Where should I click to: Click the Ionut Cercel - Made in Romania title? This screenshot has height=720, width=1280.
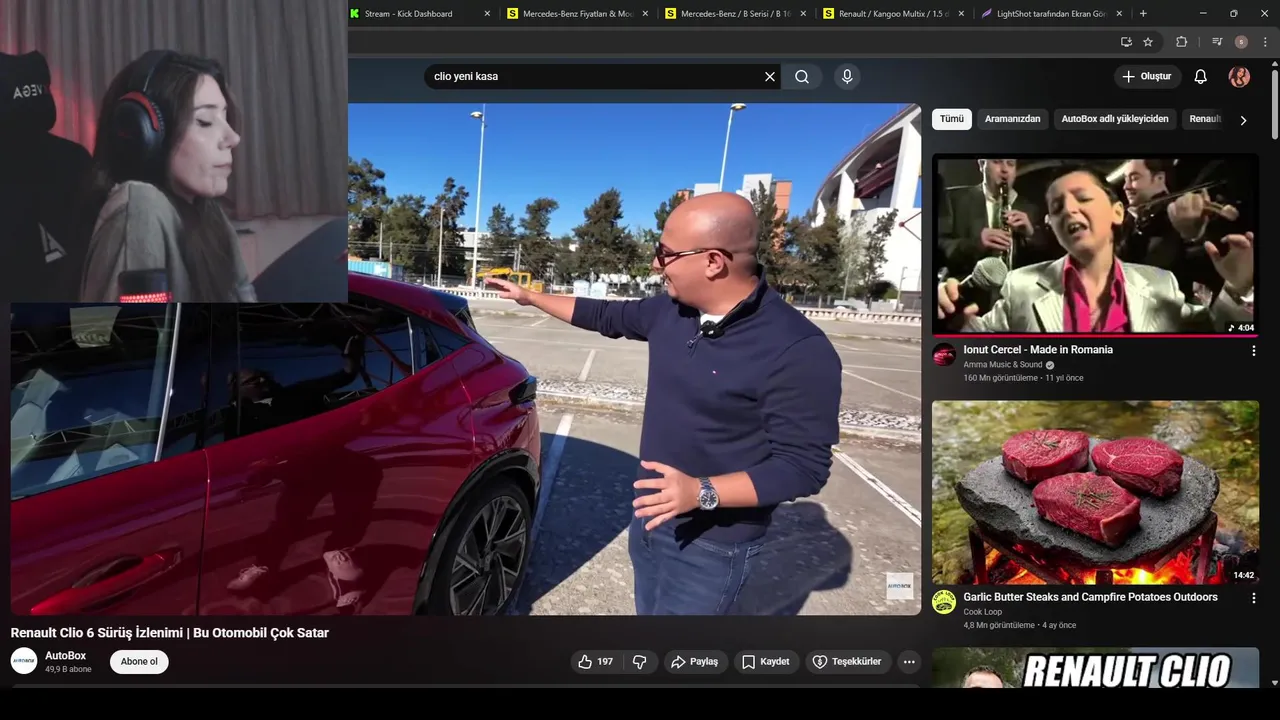point(1038,350)
